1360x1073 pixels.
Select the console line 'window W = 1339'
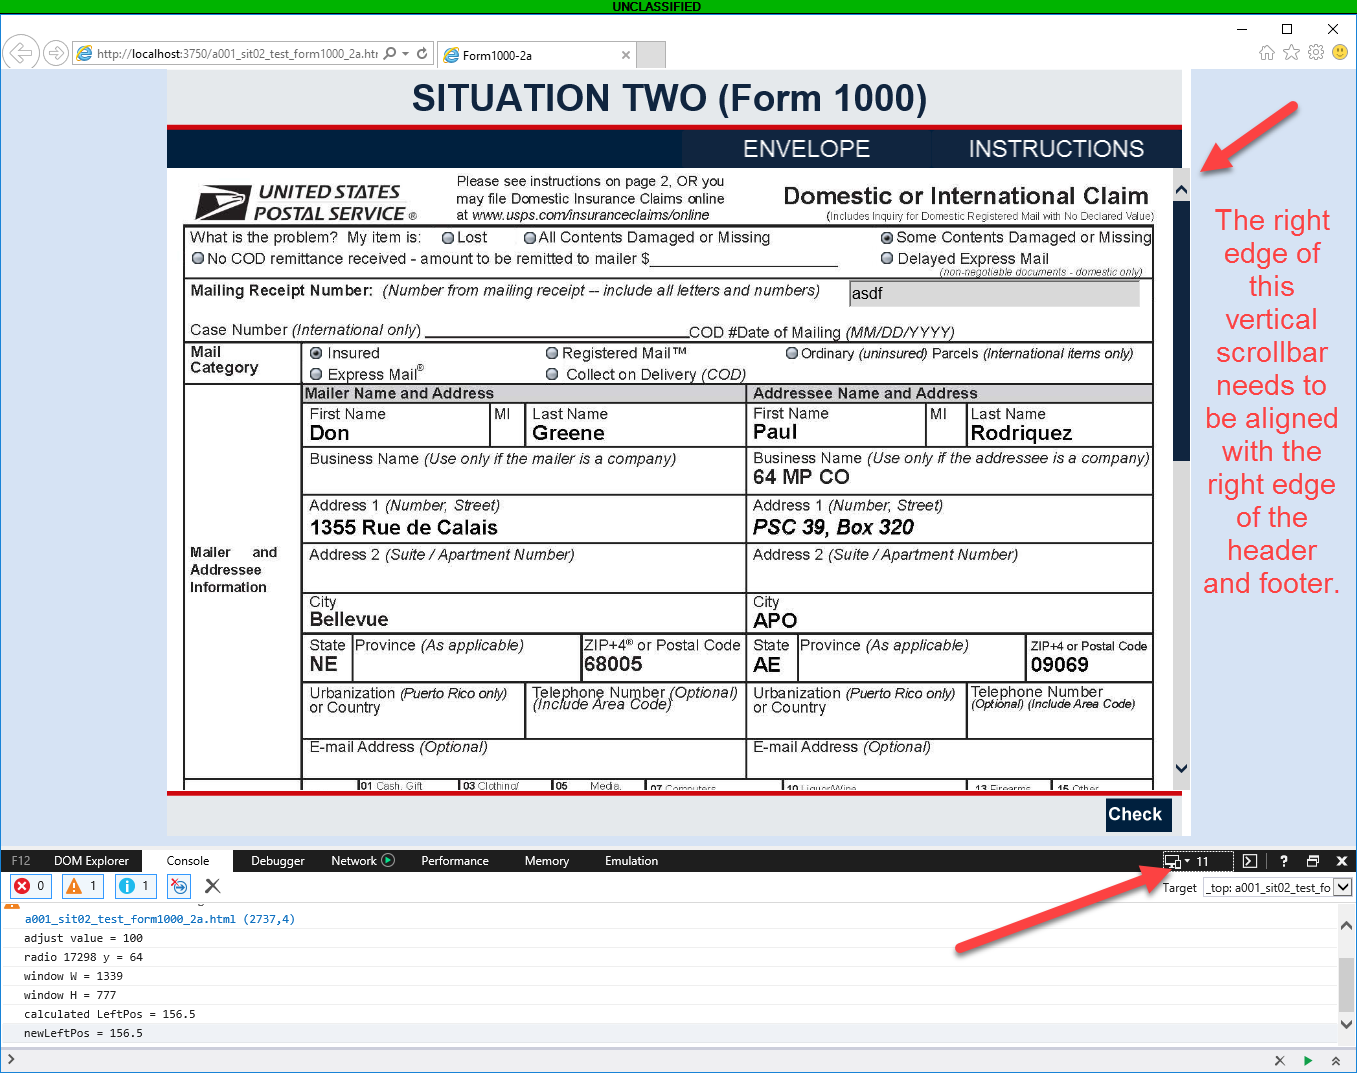pos(73,976)
